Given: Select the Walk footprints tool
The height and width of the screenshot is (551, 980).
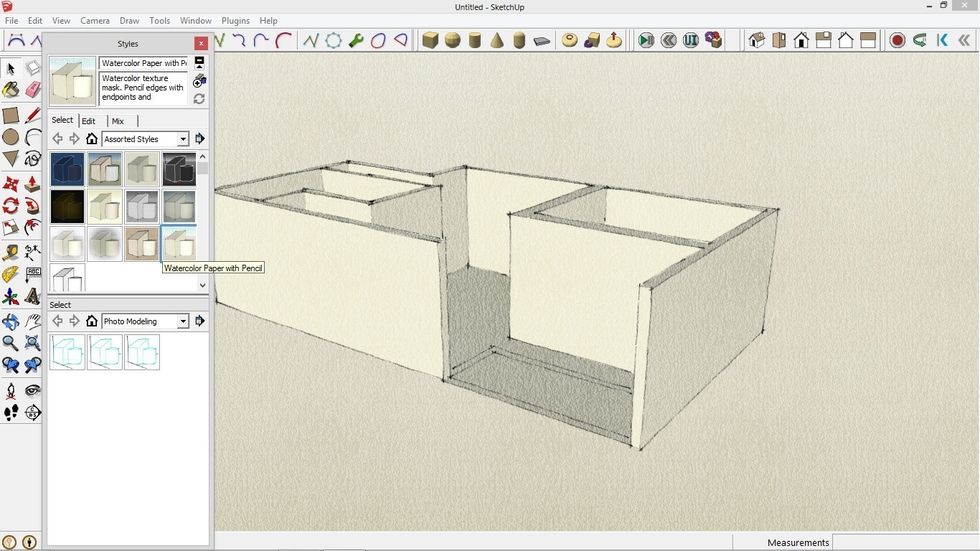Looking at the screenshot, I should [x=10, y=412].
